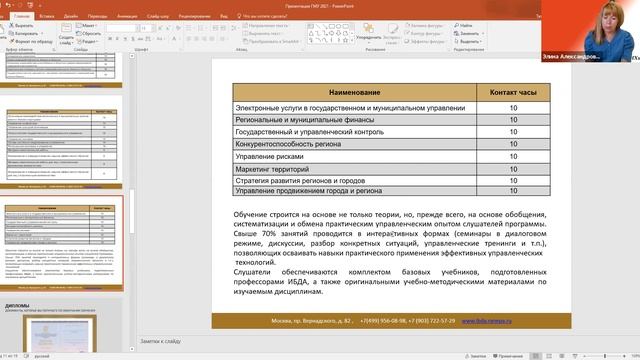This screenshot has width=640, height=360.
Task: Open the Slide Show (Слайд-шоу) tab
Action: (x=158, y=16)
